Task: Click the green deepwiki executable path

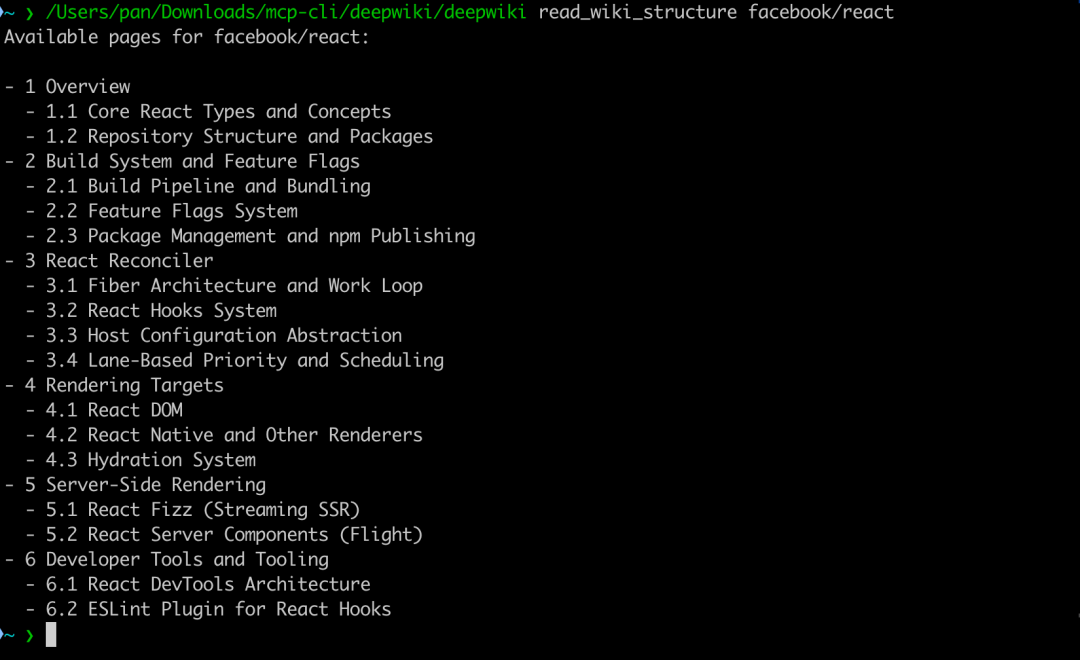Action: point(287,12)
